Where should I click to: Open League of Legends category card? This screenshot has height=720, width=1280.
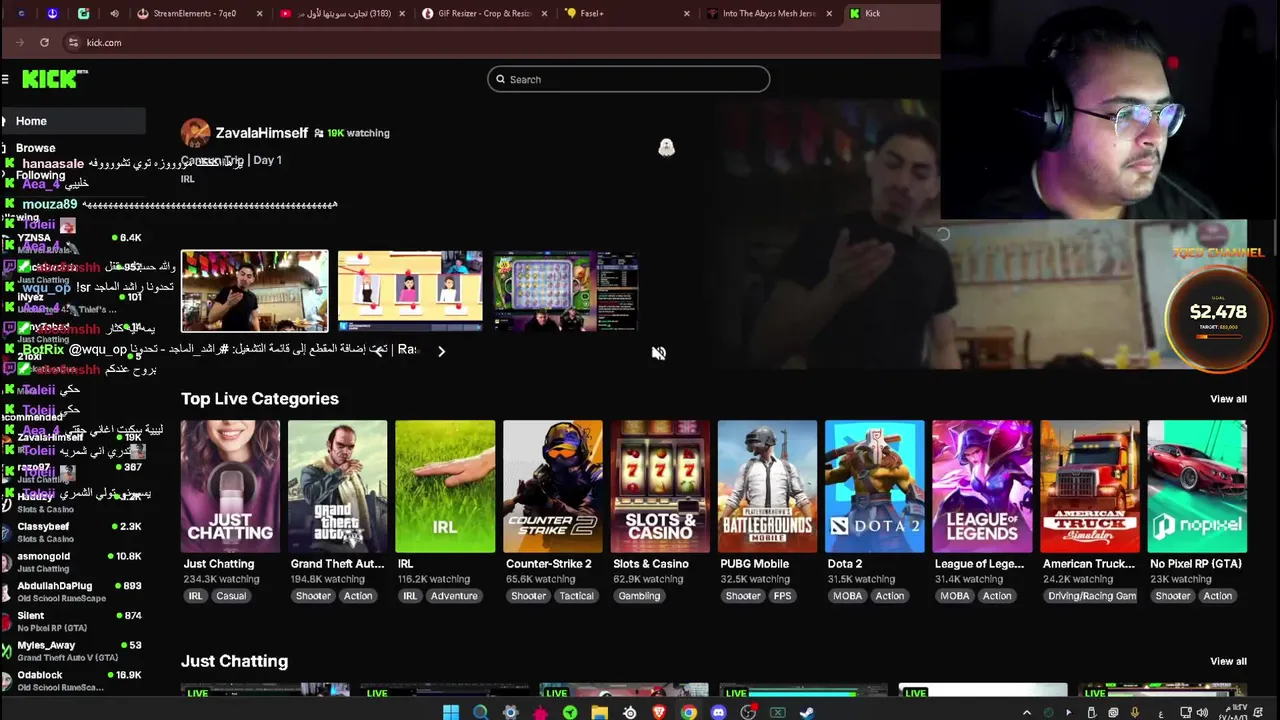(x=982, y=486)
